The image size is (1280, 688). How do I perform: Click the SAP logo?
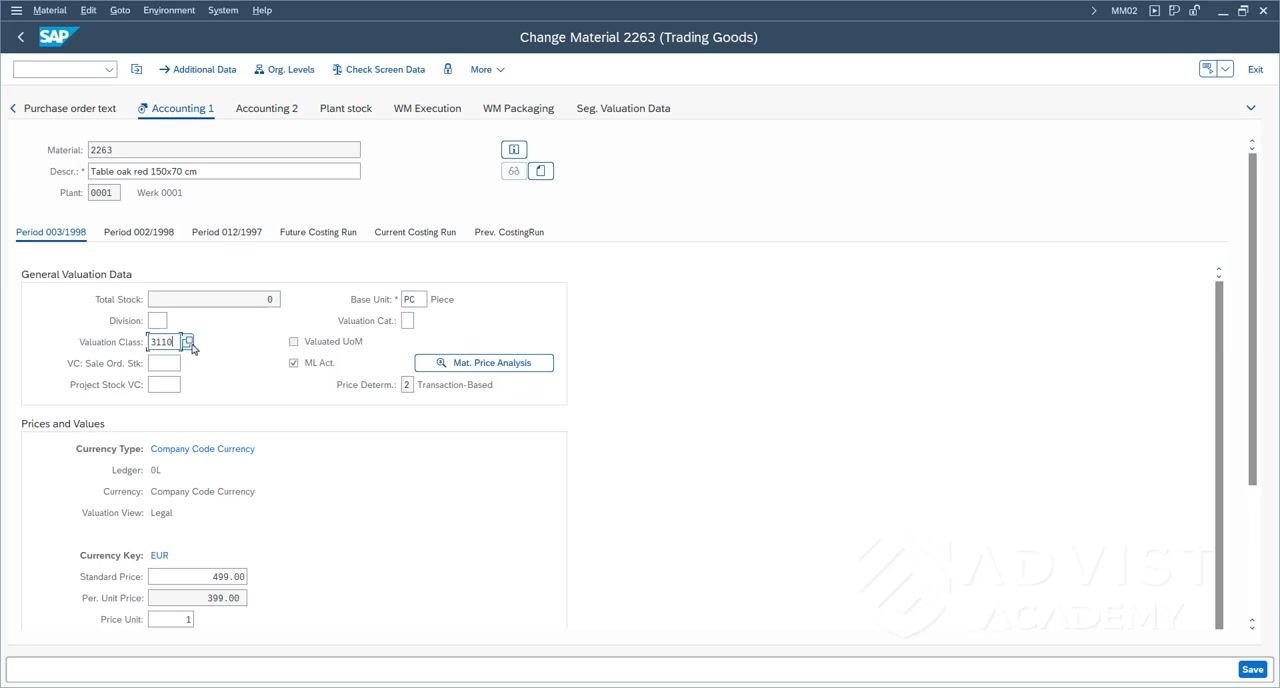click(x=59, y=37)
